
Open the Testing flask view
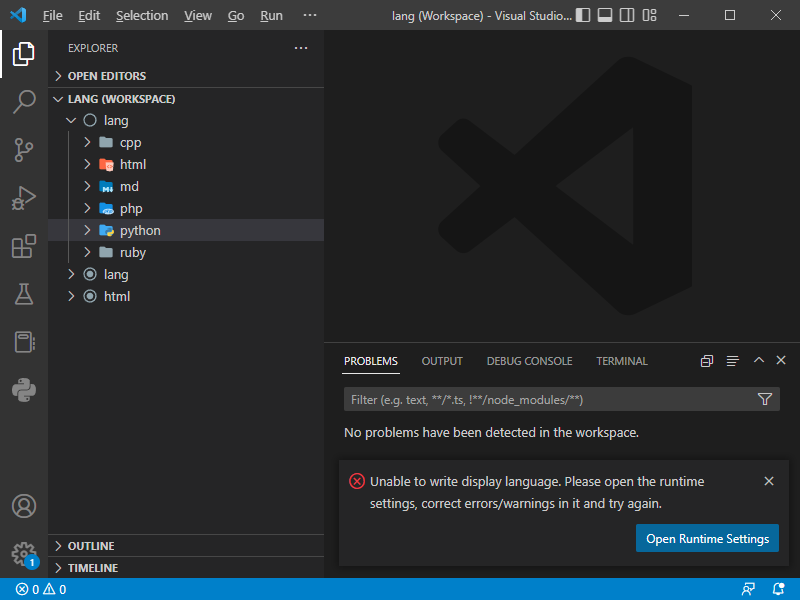[x=24, y=294]
